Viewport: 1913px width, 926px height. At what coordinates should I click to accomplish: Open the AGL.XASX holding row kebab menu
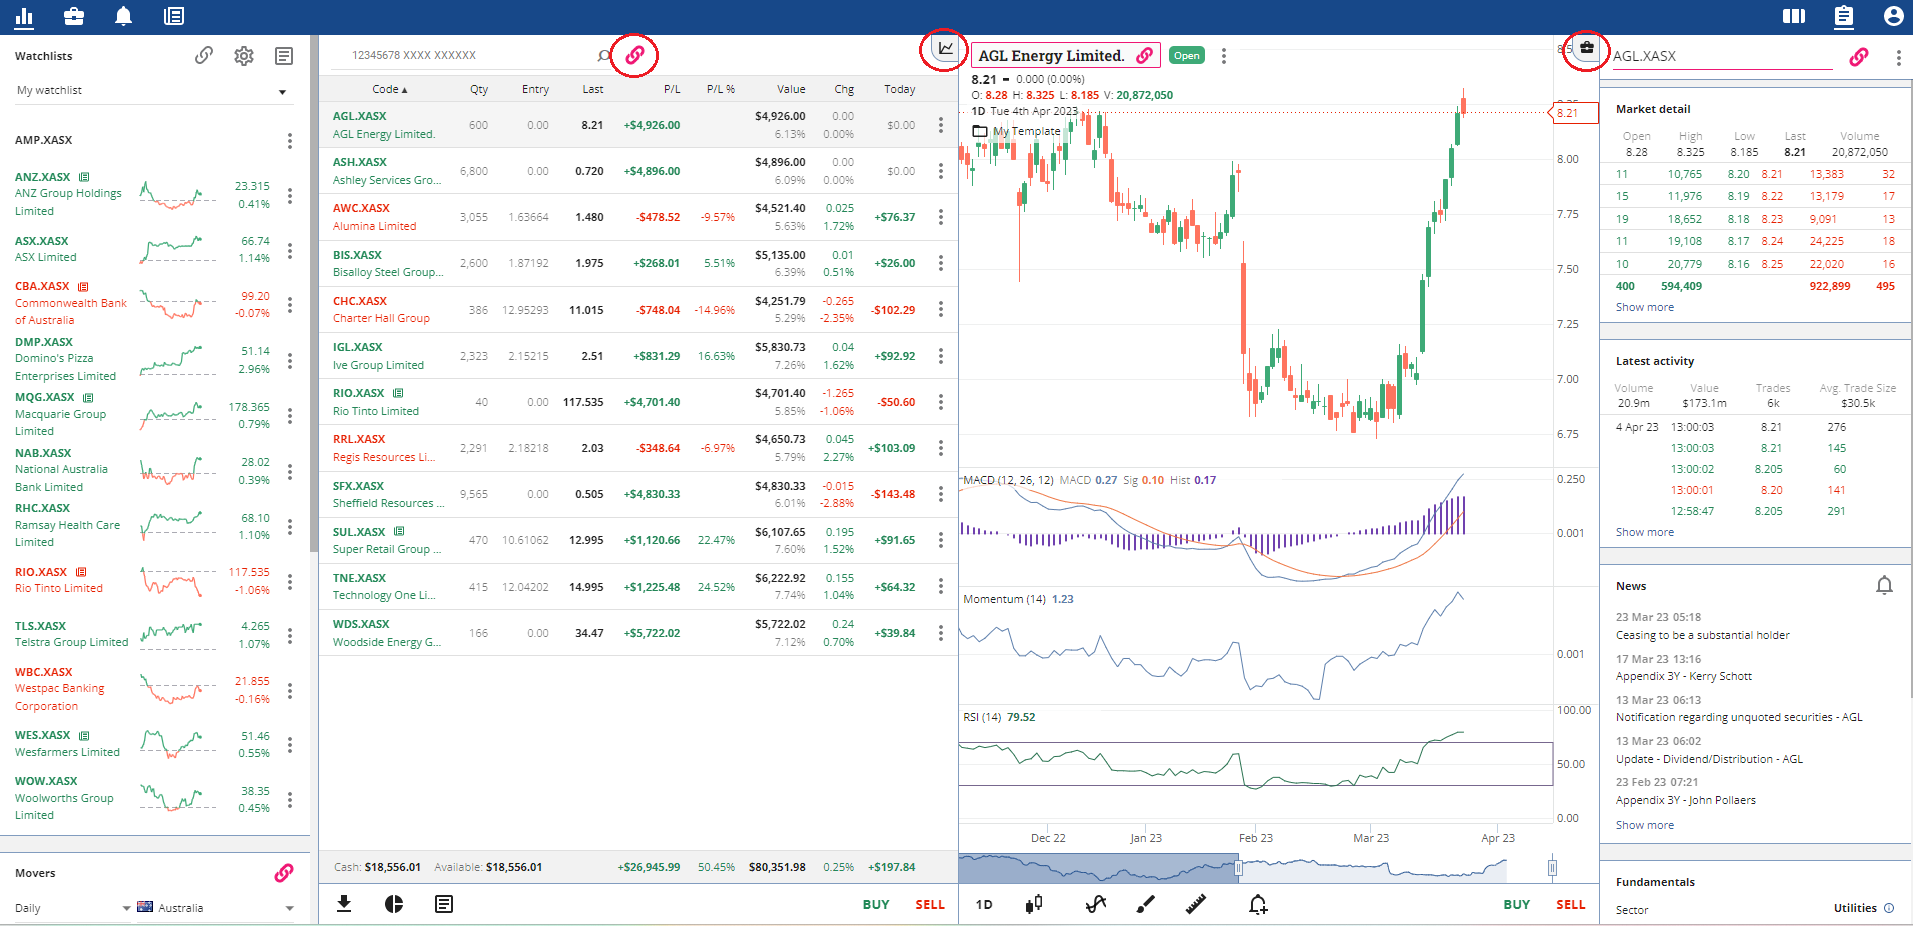(940, 125)
